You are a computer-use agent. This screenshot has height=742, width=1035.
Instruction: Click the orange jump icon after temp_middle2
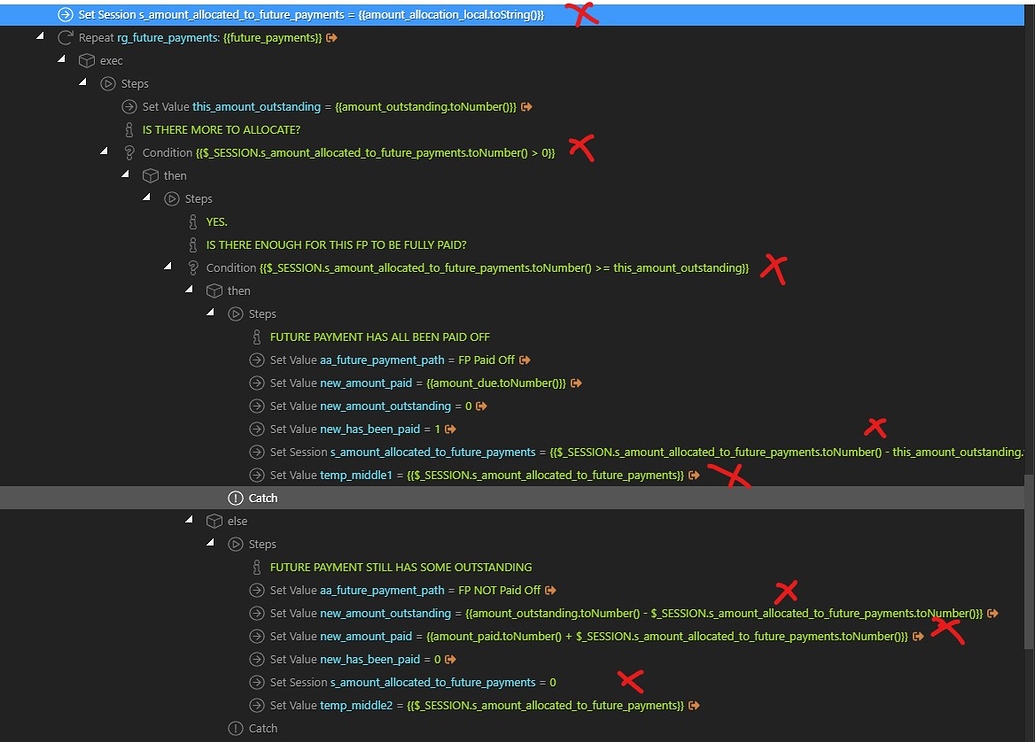[x=693, y=705]
